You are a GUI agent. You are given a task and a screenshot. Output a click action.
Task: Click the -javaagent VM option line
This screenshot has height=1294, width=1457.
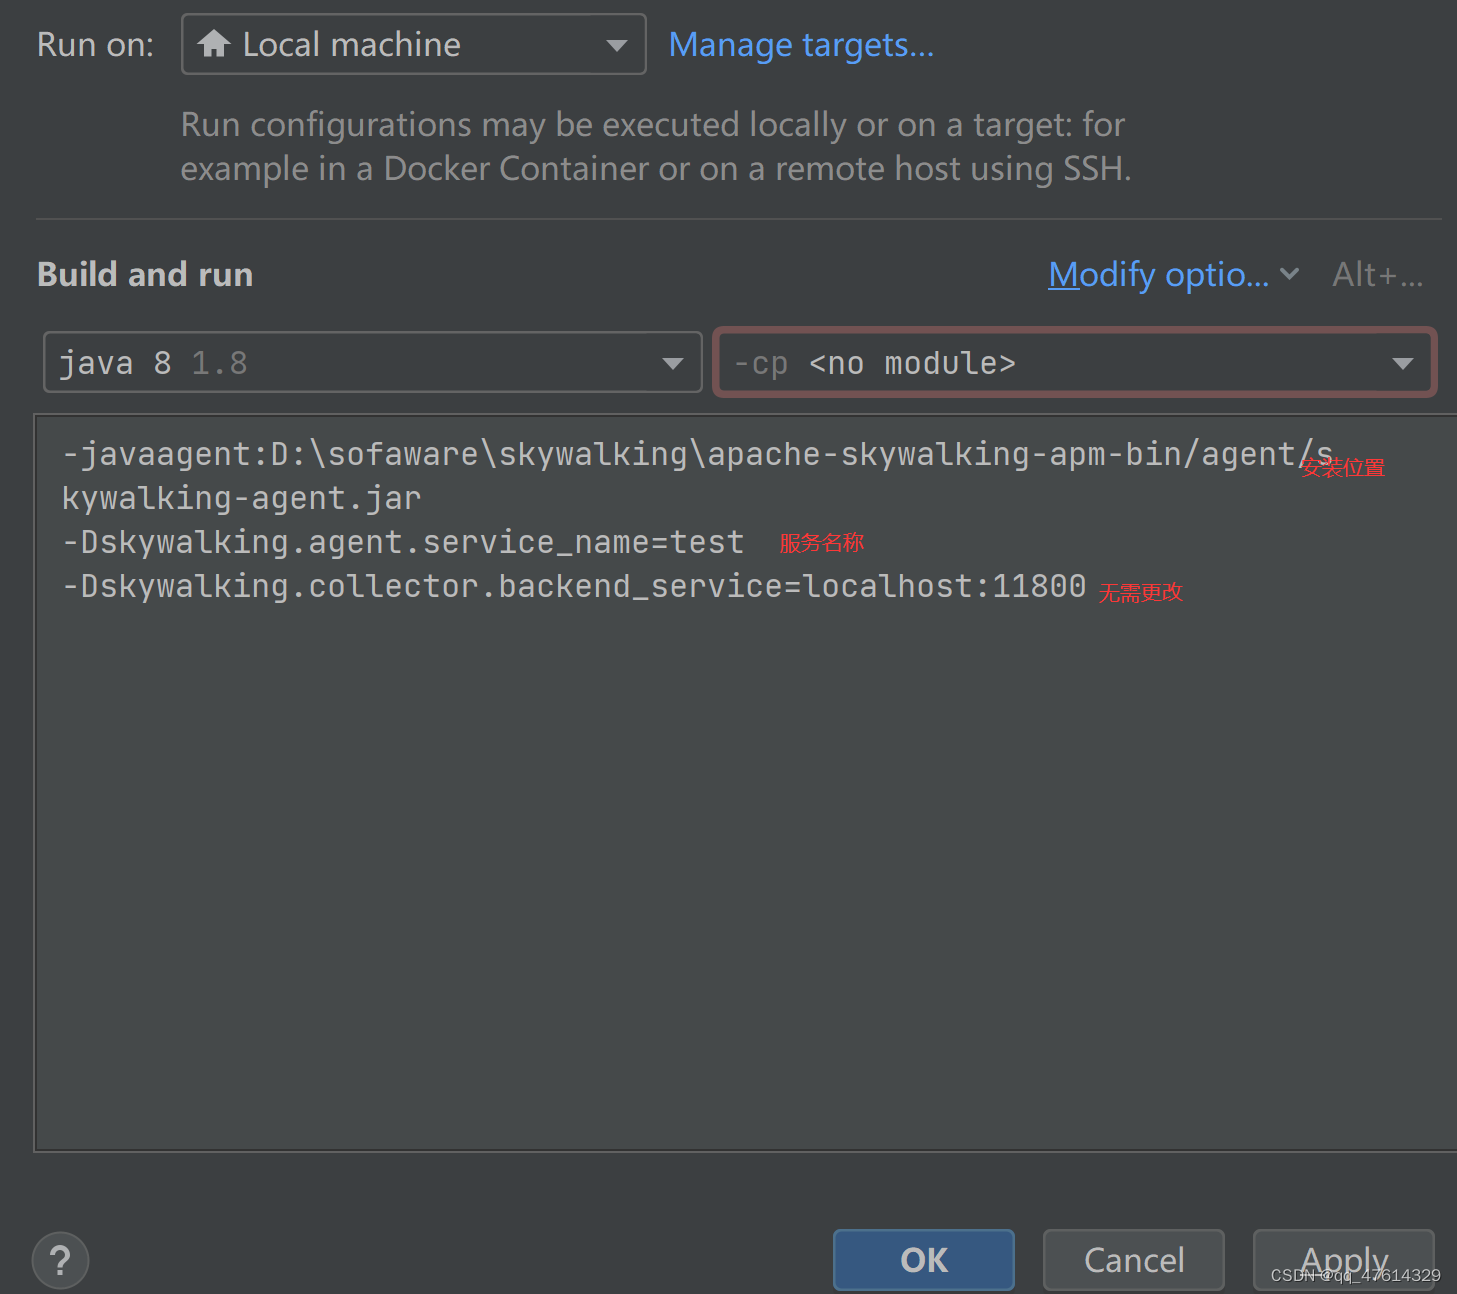(697, 454)
